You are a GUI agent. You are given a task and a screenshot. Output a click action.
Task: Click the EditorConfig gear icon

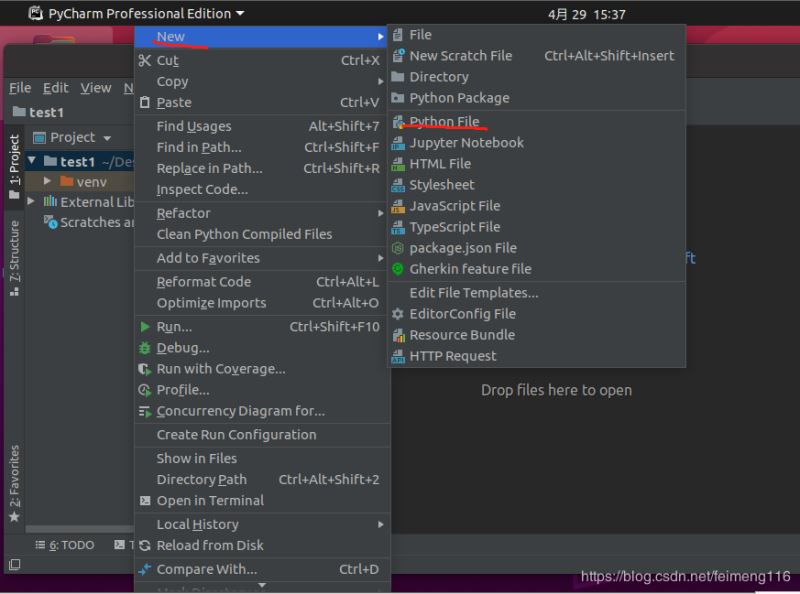[398, 314]
